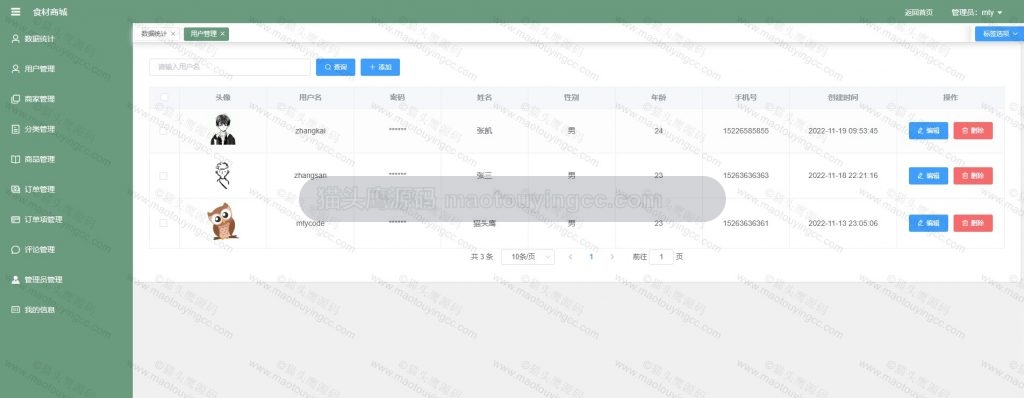The width and height of the screenshot is (1024, 398).
Task: Click mtycode's owl avatar
Action: click(223, 222)
